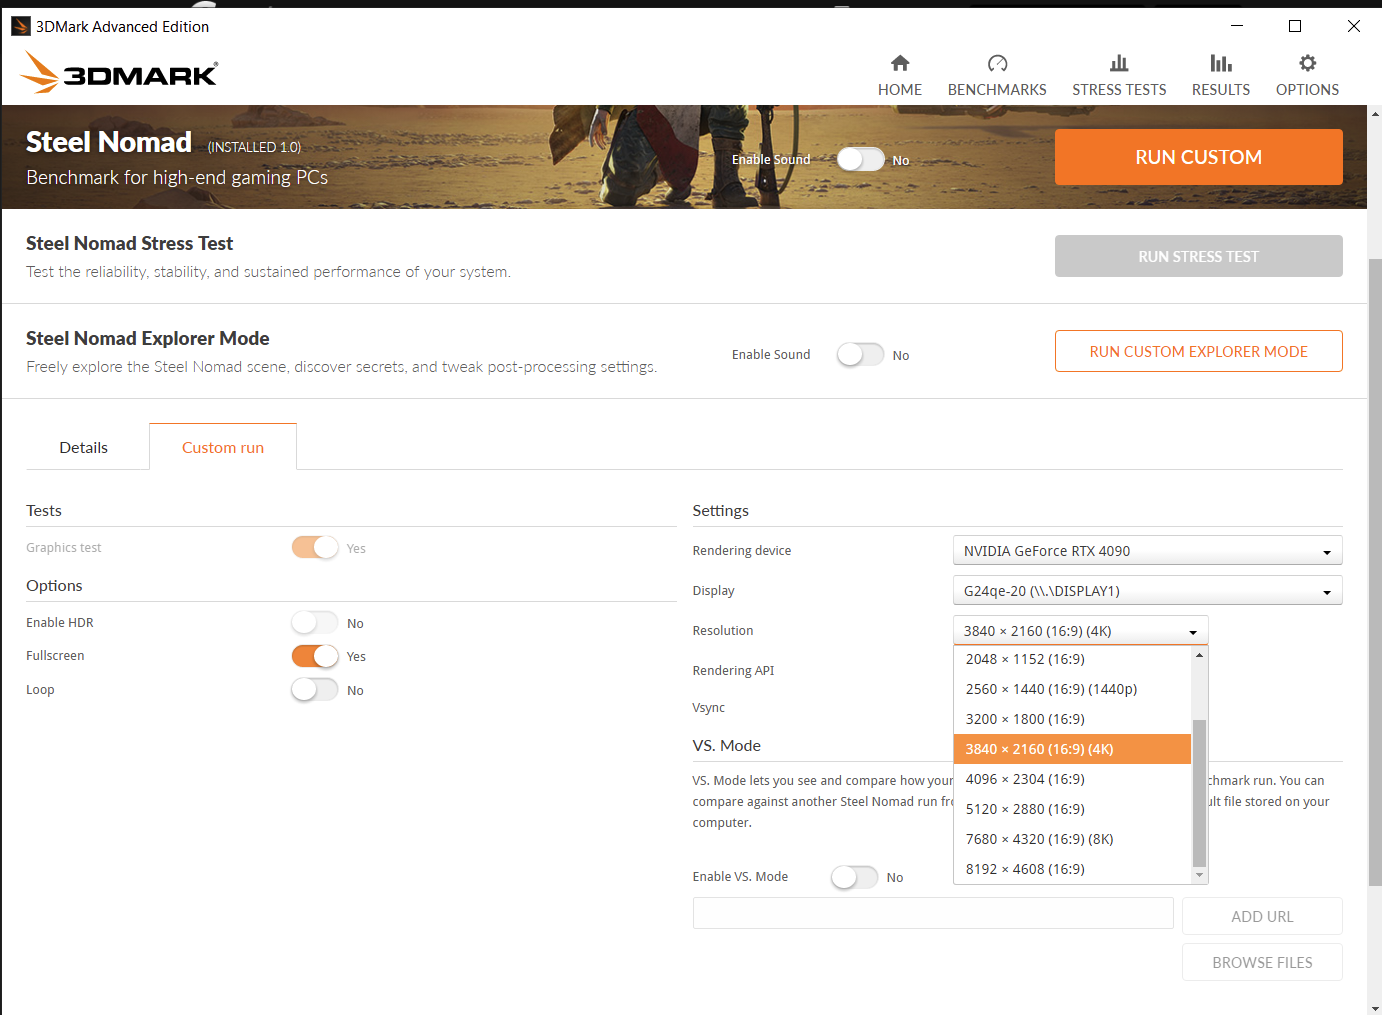Select 2048 × 1152 resolution
The height and width of the screenshot is (1015, 1382).
[x=1073, y=659]
